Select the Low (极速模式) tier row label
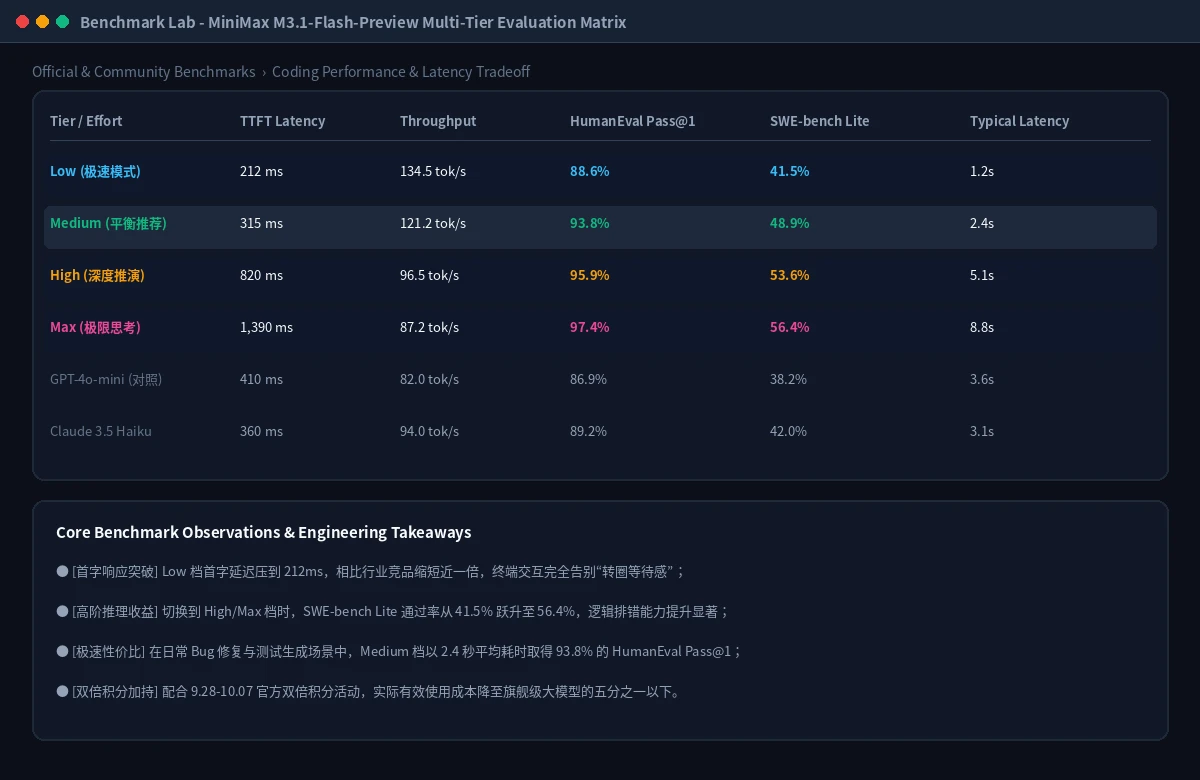This screenshot has height=780, width=1200. (95, 171)
